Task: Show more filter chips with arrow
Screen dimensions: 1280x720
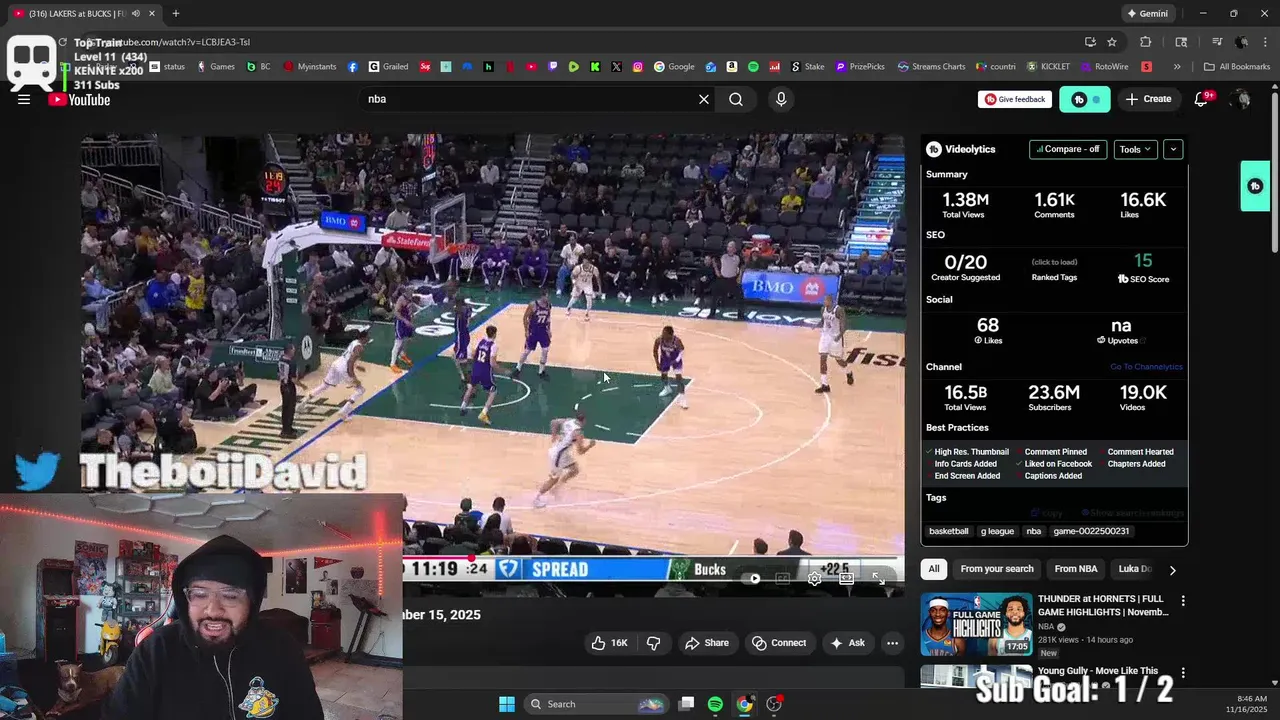Action: tap(1172, 570)
